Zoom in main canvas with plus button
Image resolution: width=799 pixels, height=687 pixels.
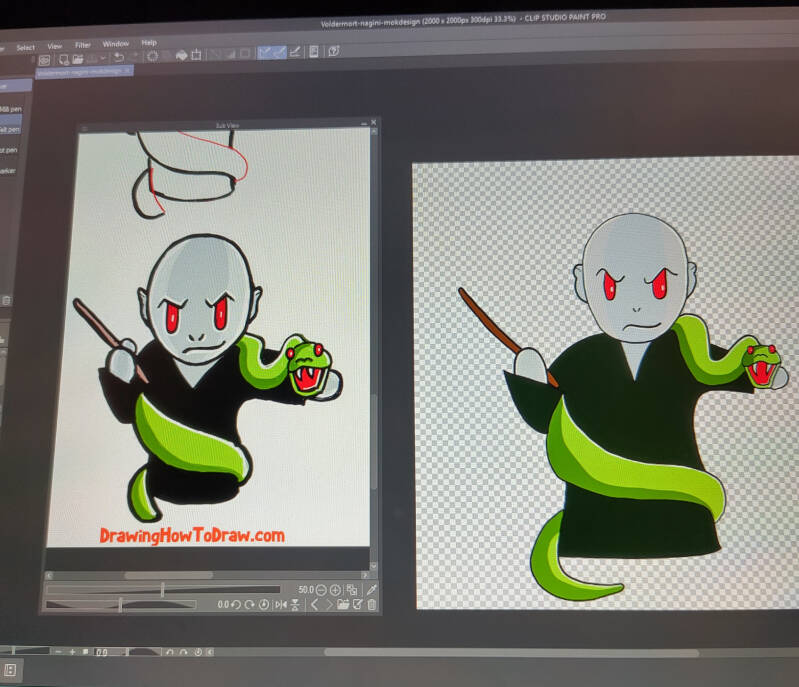coord(72,651)
